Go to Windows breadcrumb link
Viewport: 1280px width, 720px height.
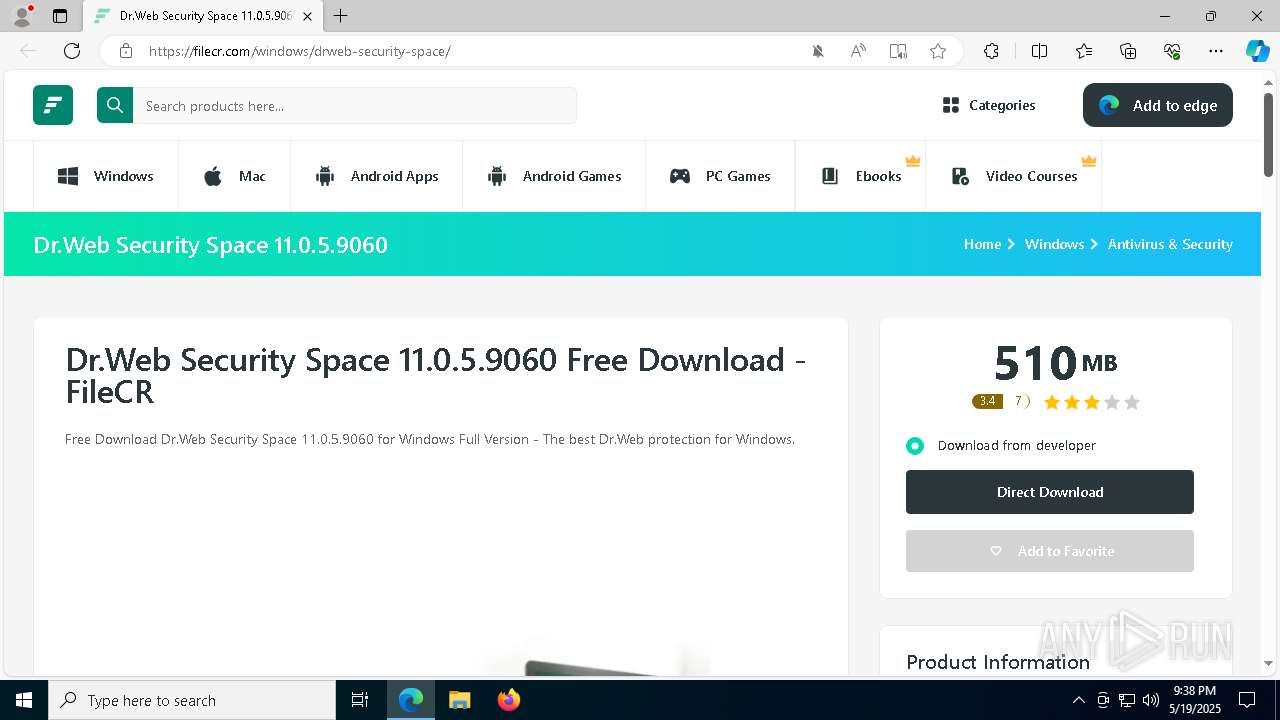[1054, 244]
